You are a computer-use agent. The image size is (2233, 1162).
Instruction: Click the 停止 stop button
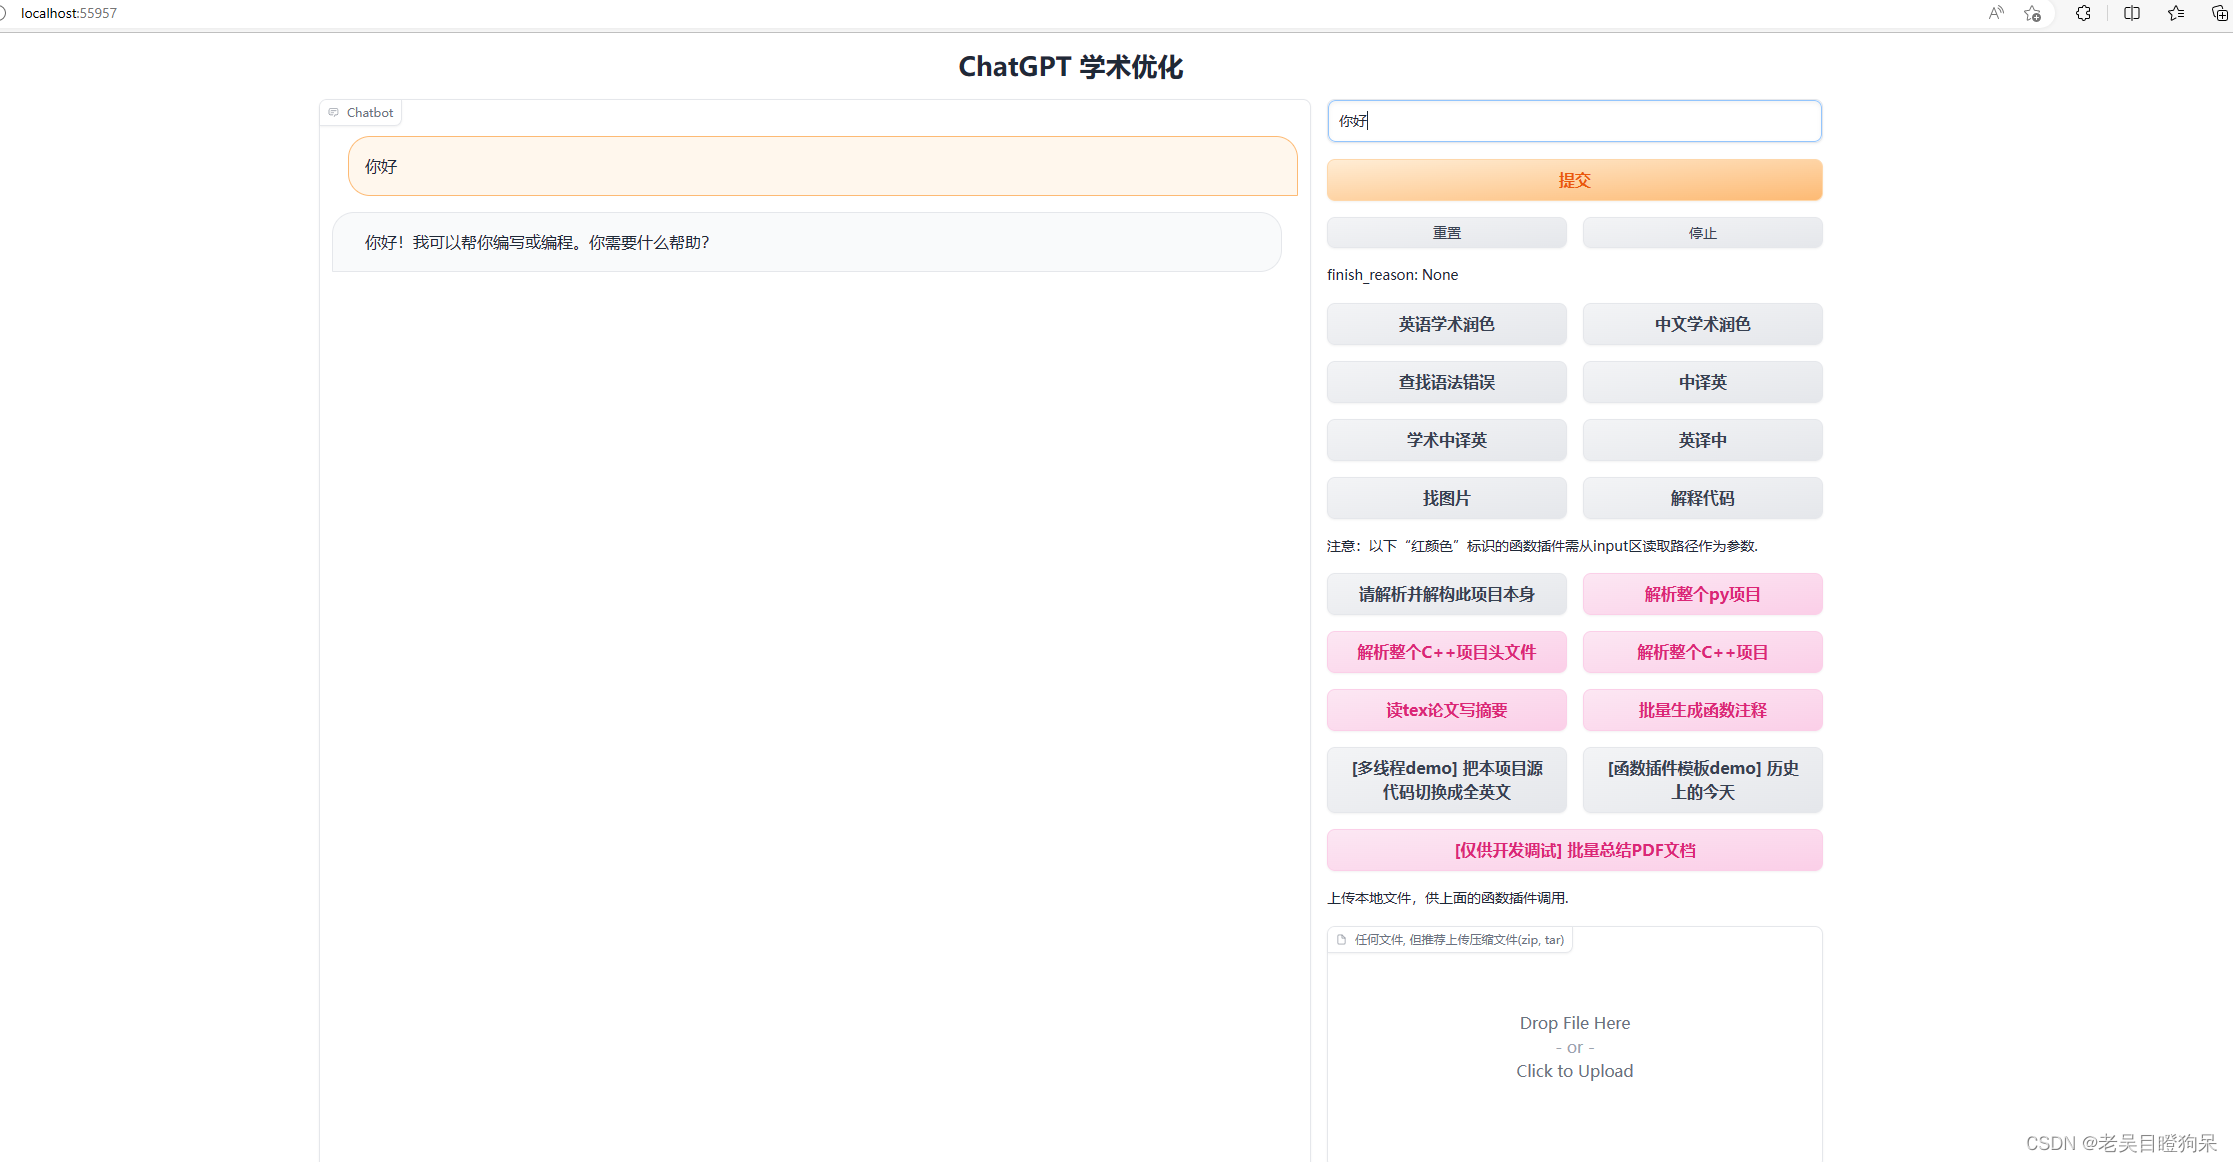[1702, 233]
